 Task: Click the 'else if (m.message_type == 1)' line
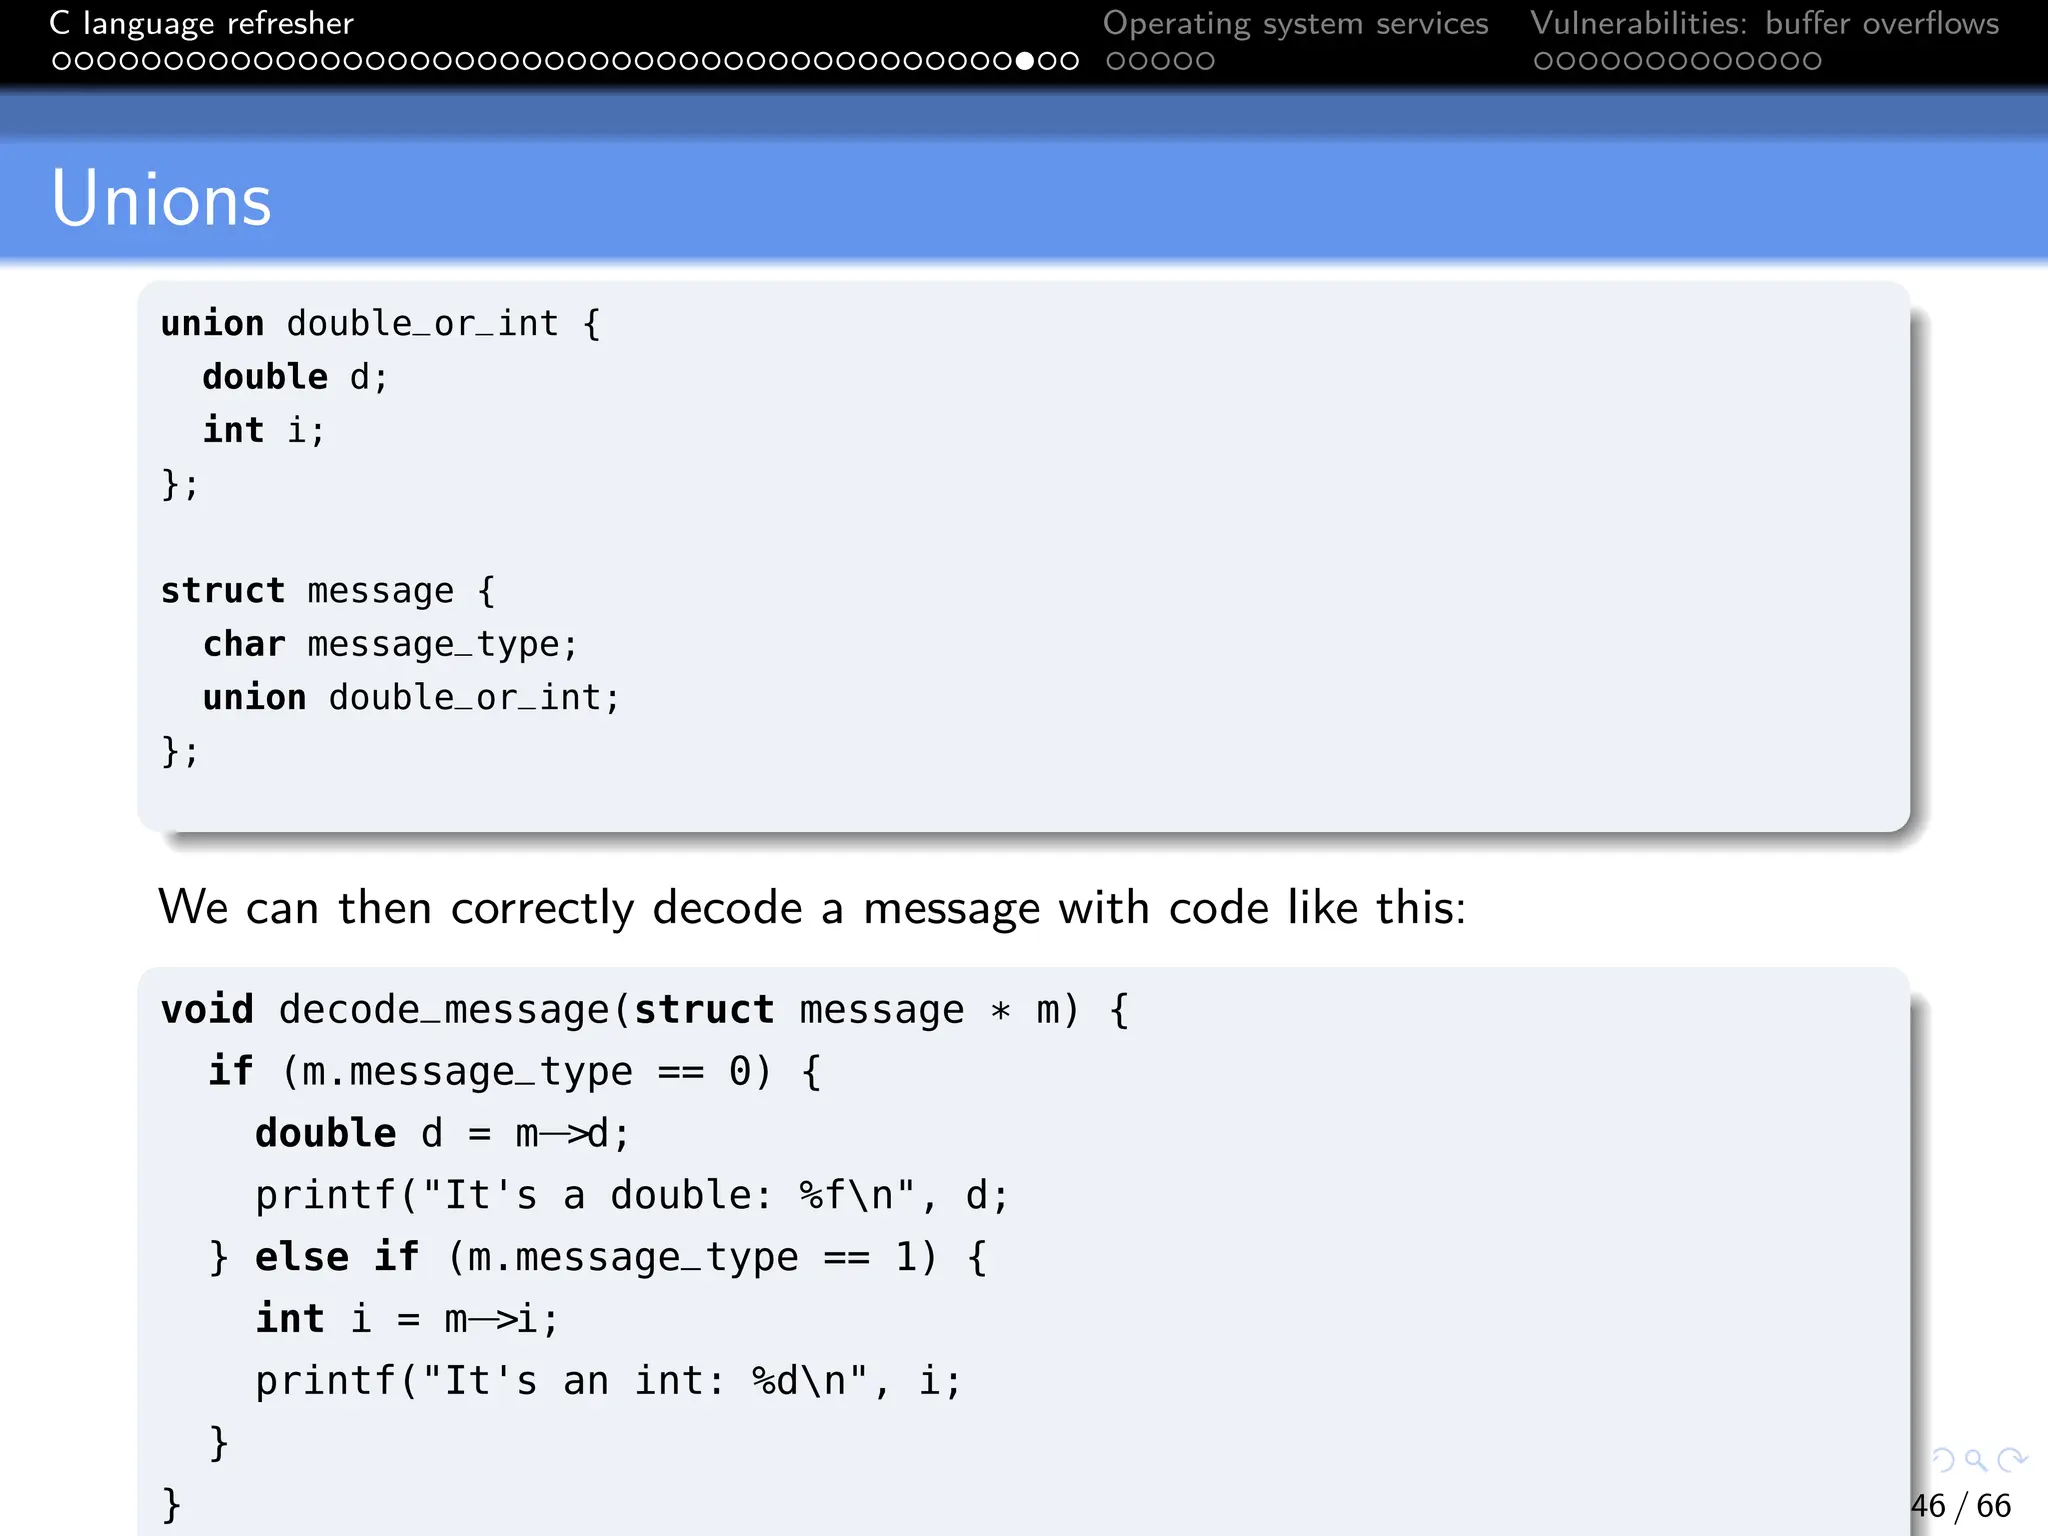point(598,1258)
